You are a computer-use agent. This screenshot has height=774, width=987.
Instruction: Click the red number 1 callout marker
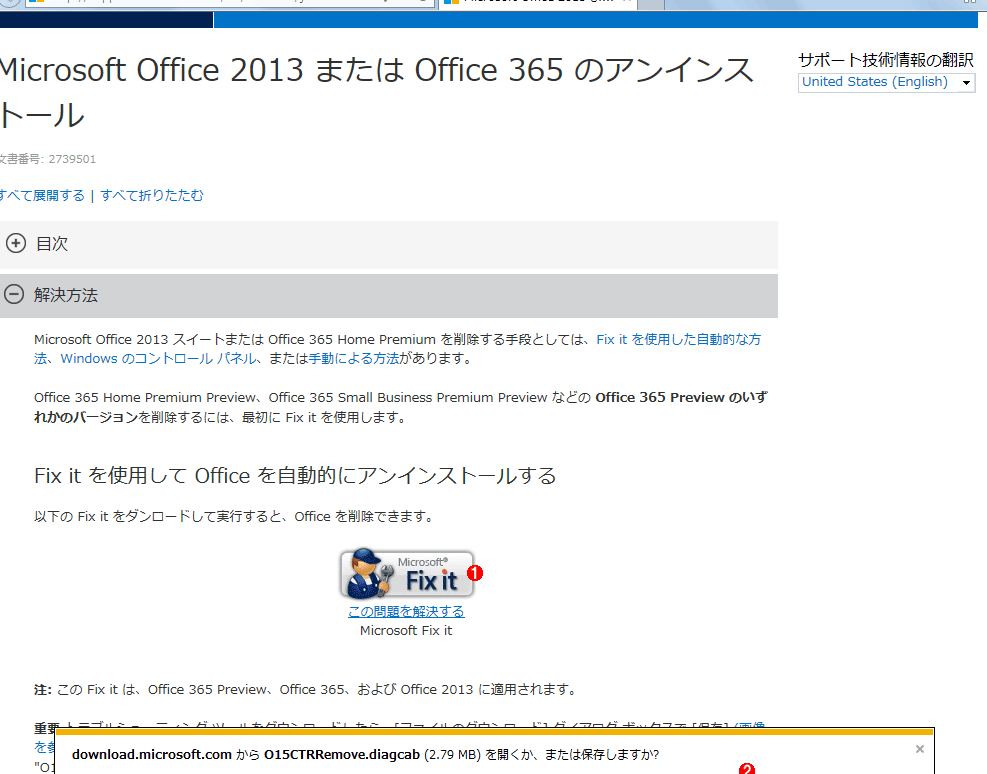click(476, 573)
